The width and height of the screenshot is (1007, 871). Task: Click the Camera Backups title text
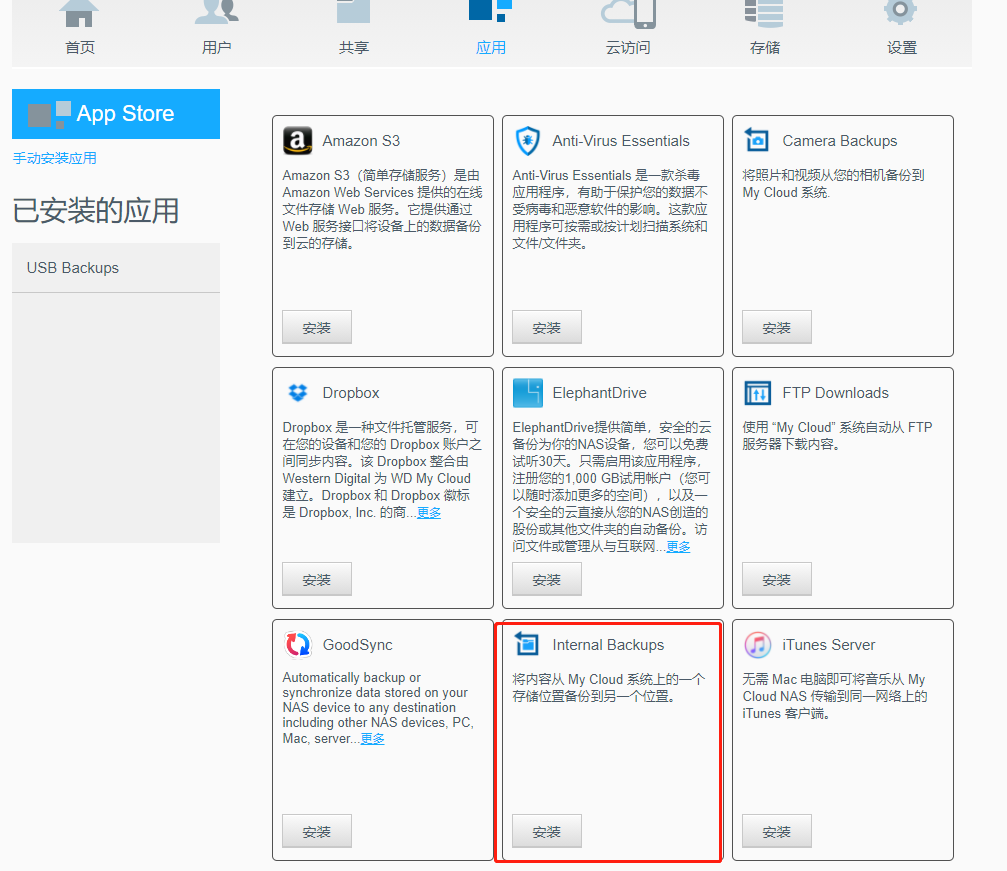(x=839, y=141)
